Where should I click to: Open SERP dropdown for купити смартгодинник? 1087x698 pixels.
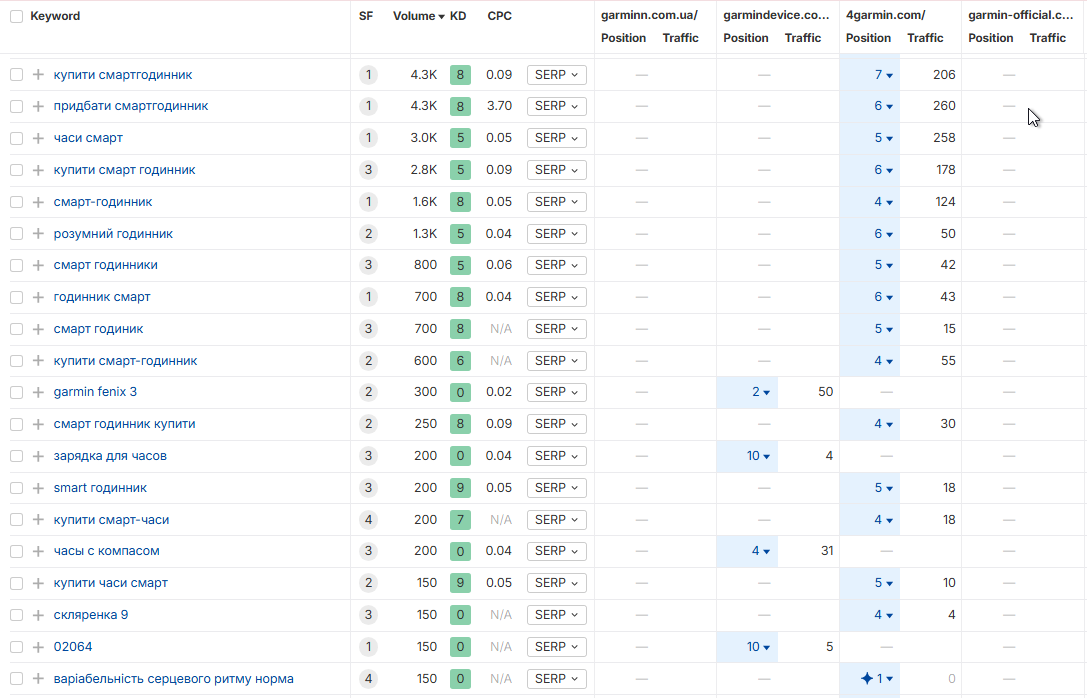coord(557,75)
